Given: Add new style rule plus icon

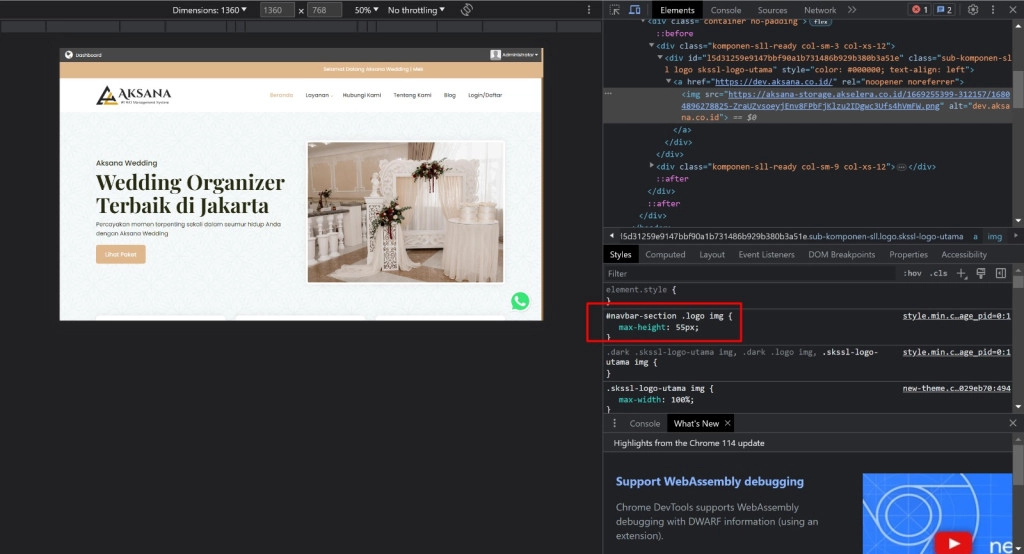Looking at the screenshot, I should [961, 274].
